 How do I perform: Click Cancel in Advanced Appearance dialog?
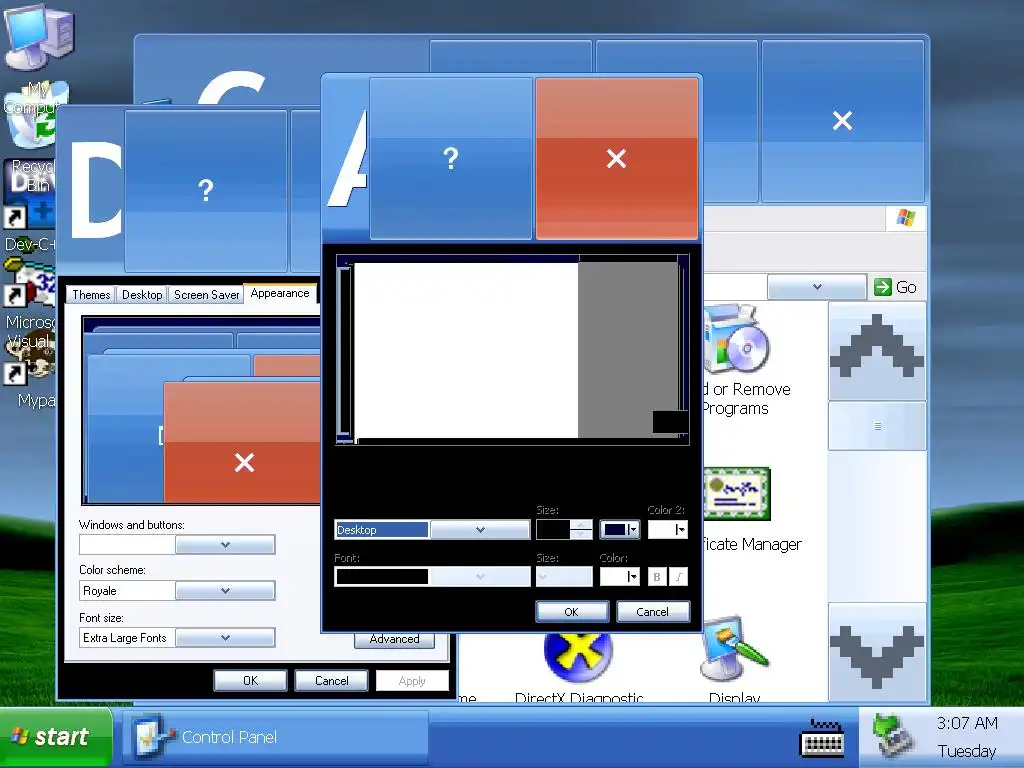point(652,612)
